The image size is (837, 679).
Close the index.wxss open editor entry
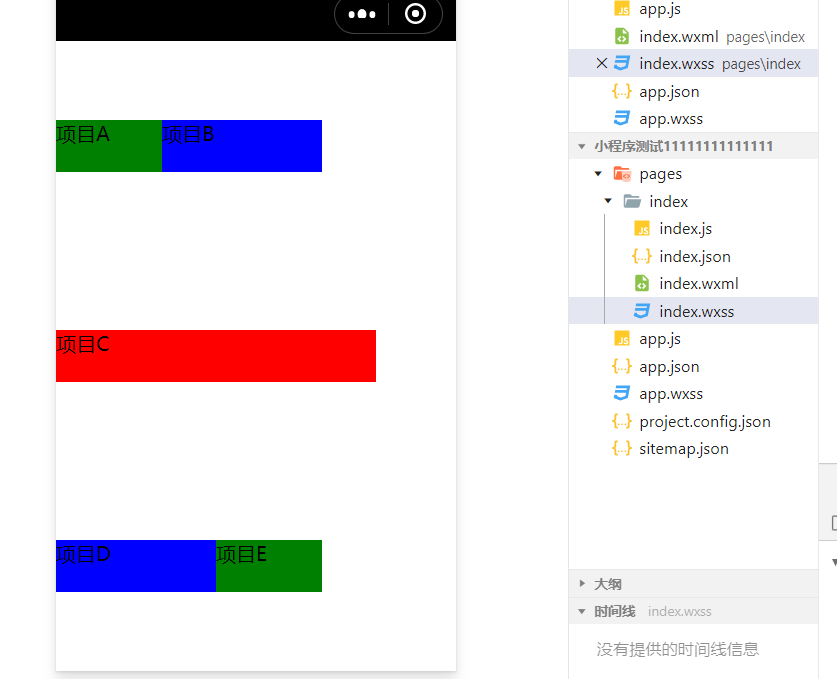(x=602, y=64)
